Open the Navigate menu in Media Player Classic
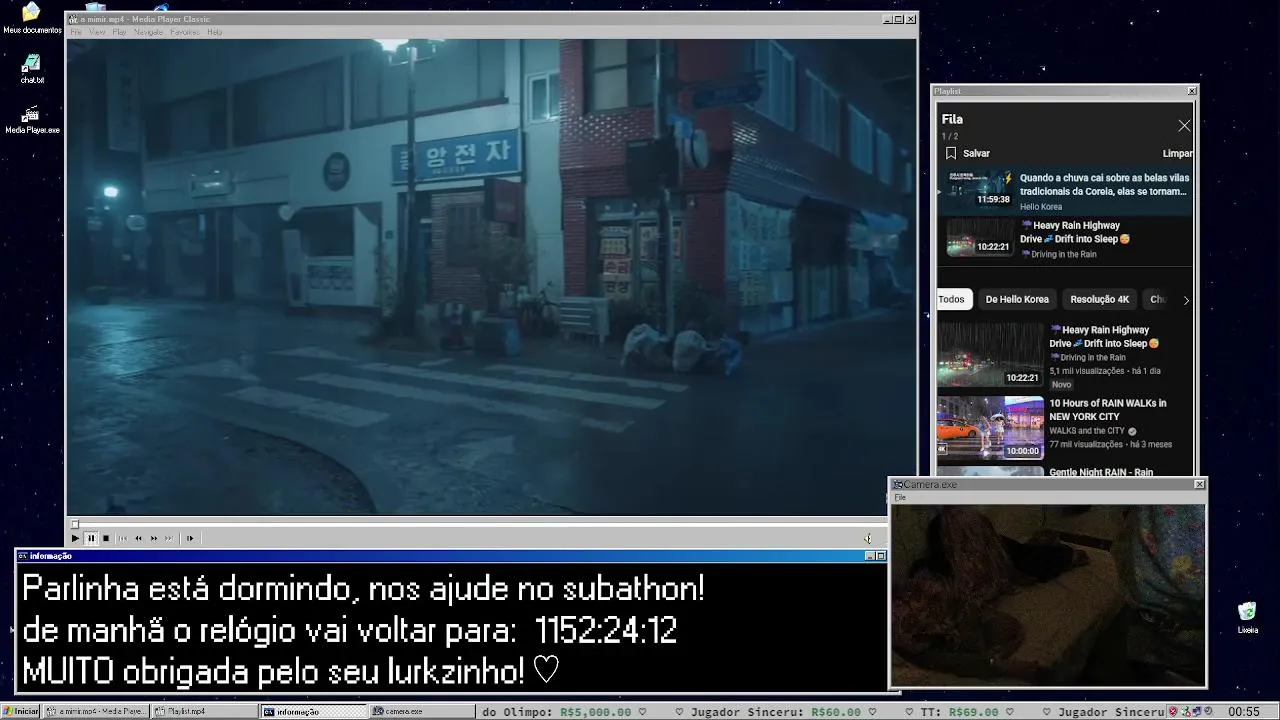 coord(148,32)
